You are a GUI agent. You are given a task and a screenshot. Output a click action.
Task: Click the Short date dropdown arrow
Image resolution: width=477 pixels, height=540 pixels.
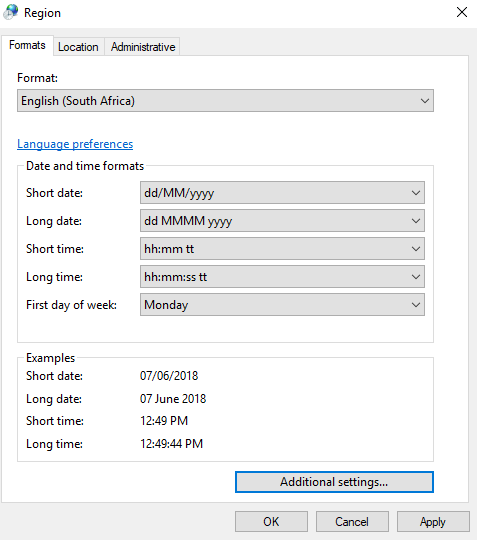(416, 193)
